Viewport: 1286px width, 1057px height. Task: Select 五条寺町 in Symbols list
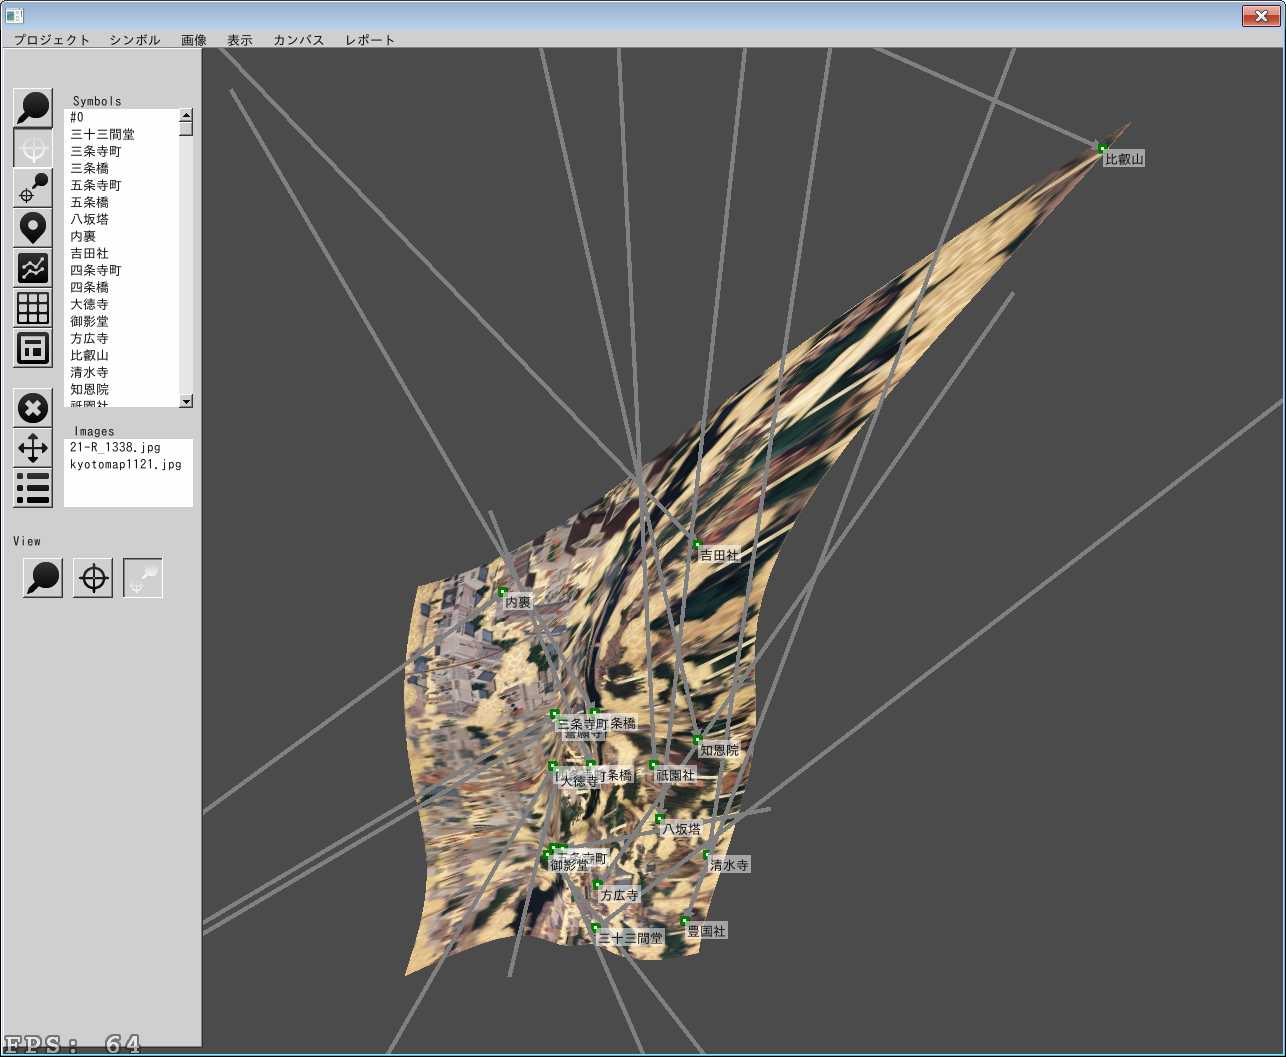(121, 185)
